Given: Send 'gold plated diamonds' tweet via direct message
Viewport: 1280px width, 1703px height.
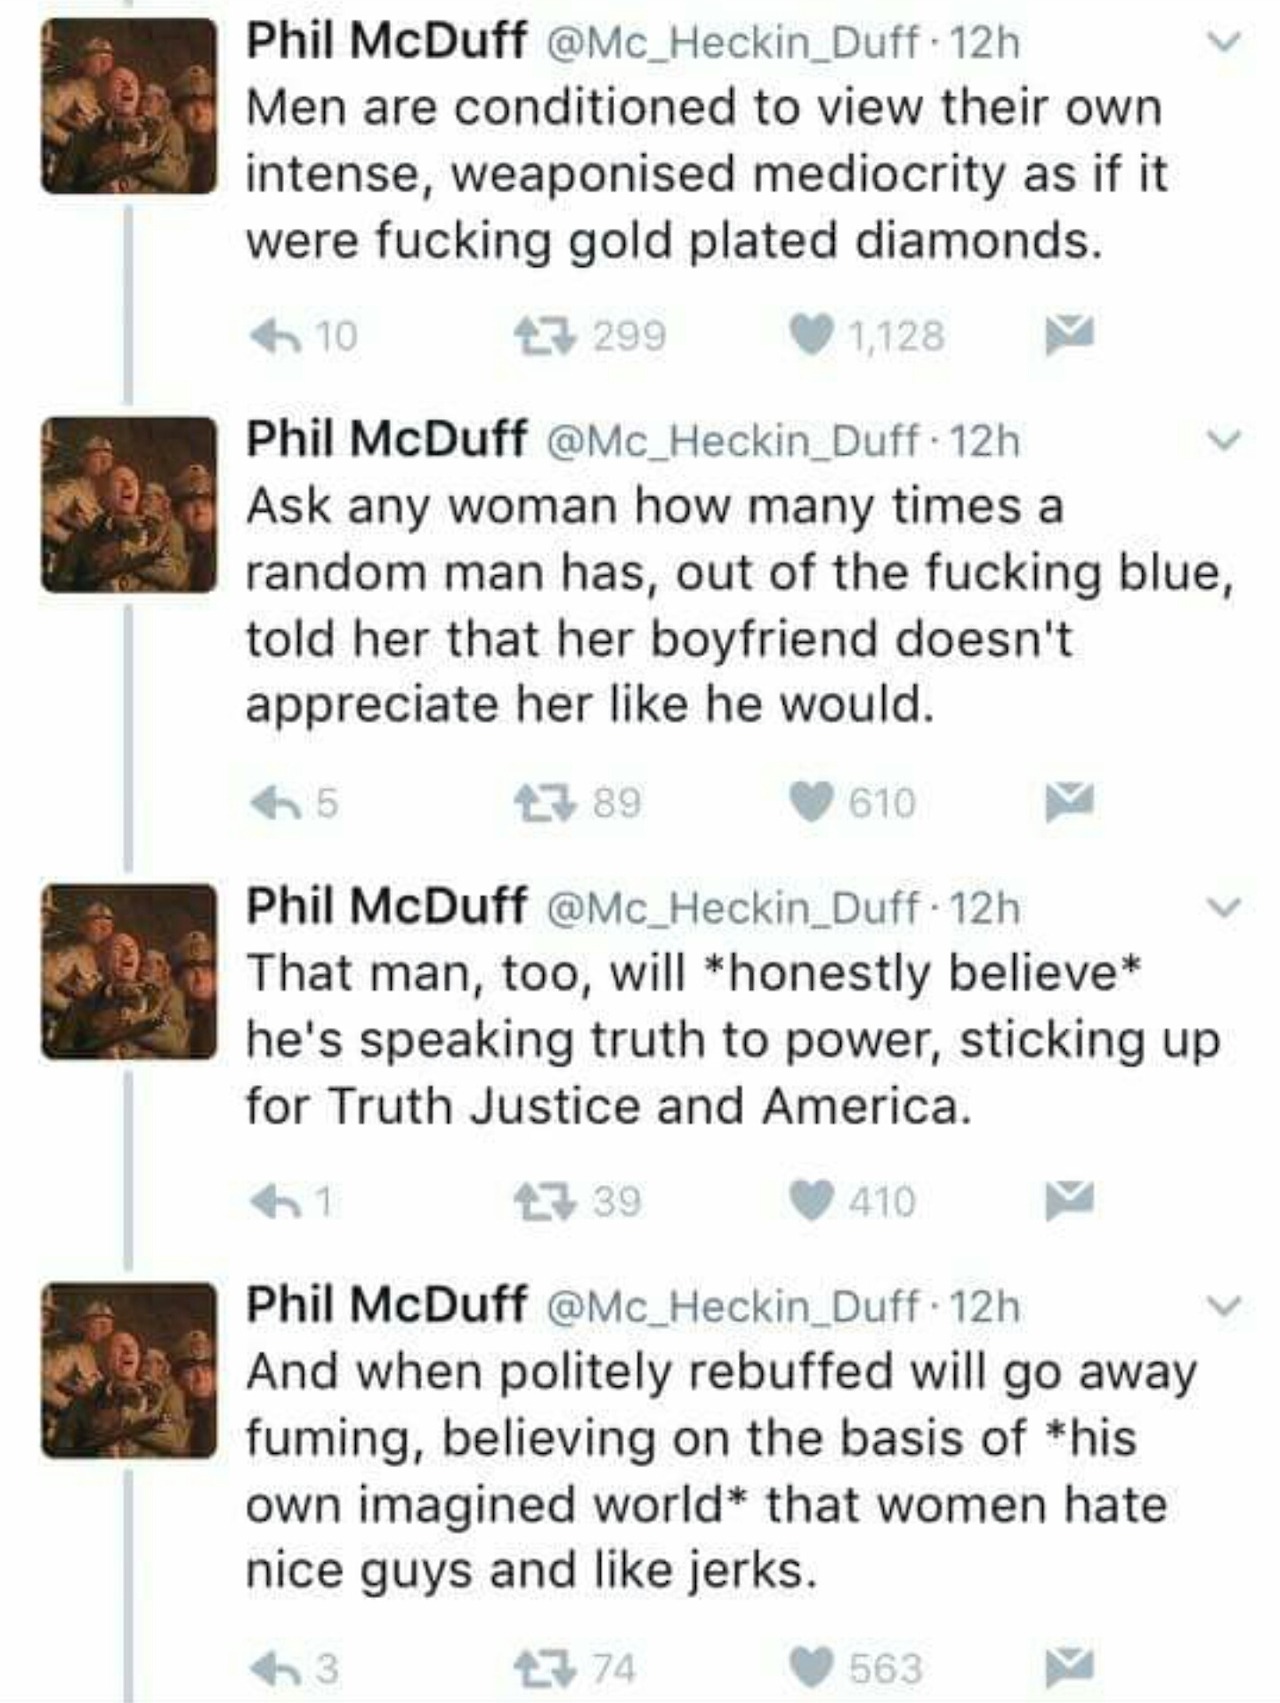Looking at the screenshot, I should [1069, 335].
